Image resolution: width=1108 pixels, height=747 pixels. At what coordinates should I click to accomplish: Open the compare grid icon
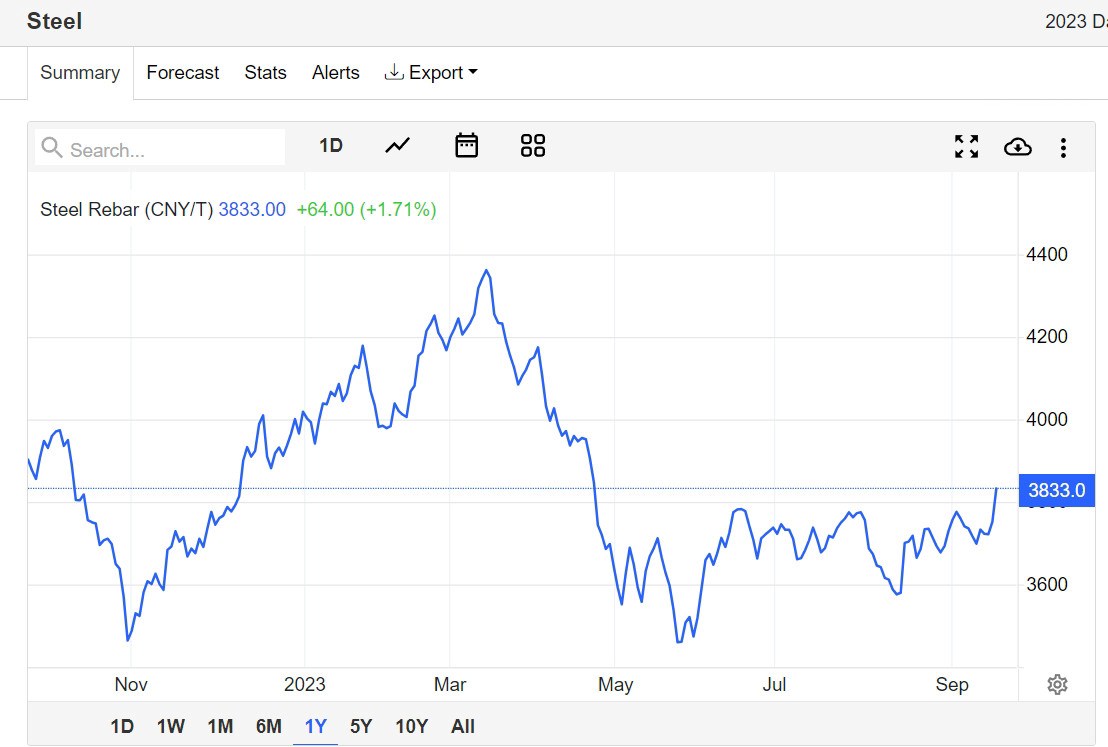tap(533, 146)
